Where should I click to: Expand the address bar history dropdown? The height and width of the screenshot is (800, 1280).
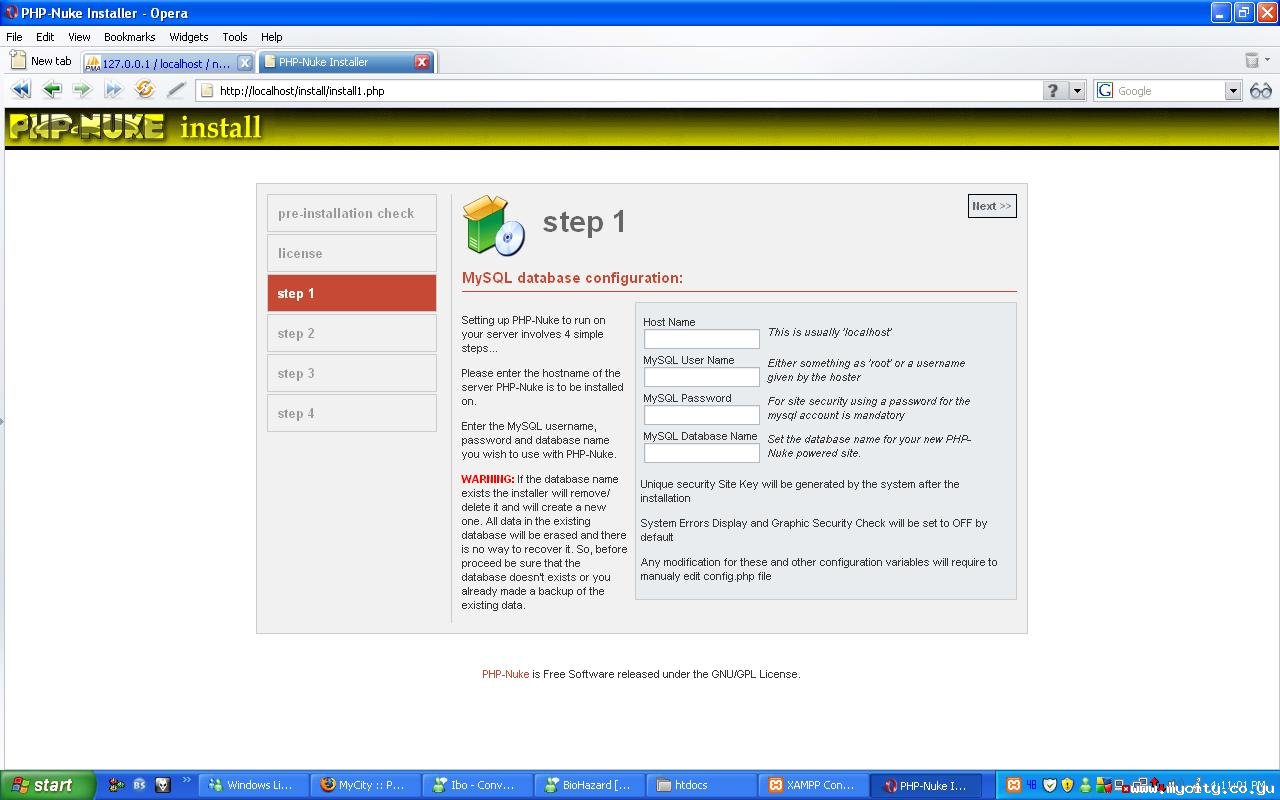coord(1077,91)
